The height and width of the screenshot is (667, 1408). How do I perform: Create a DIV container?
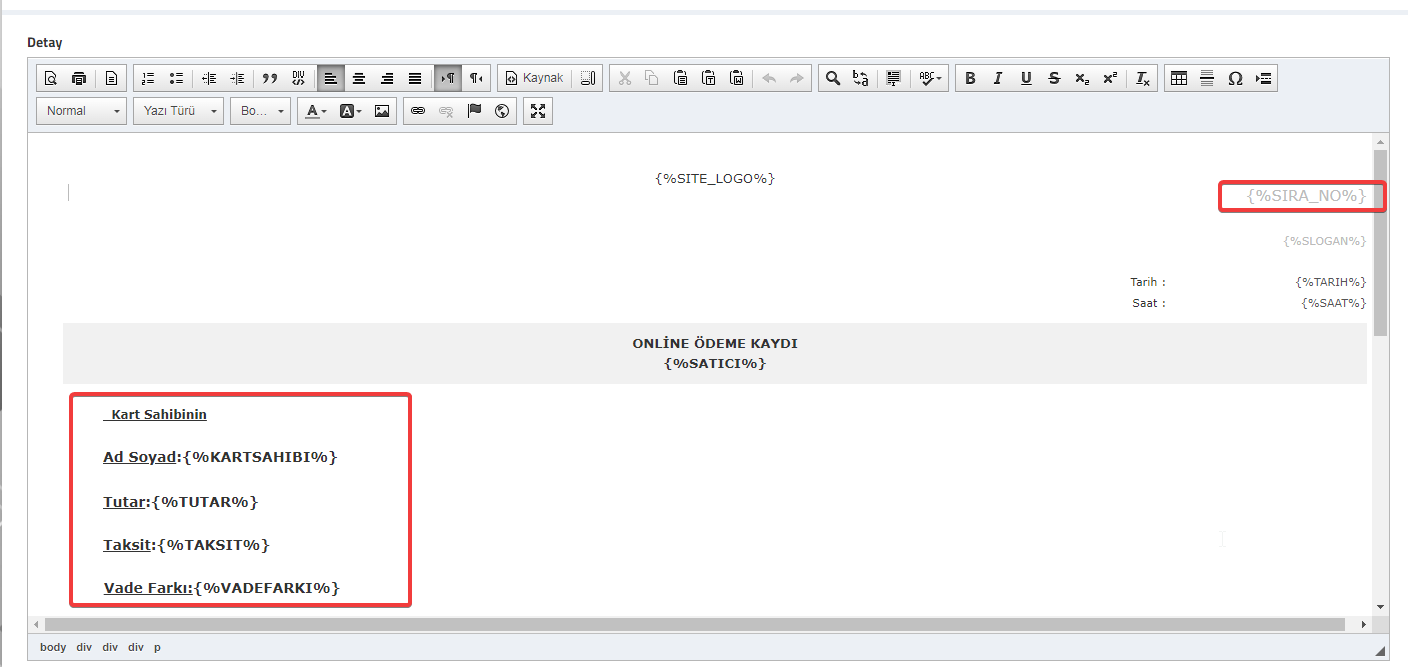(298, 78)
